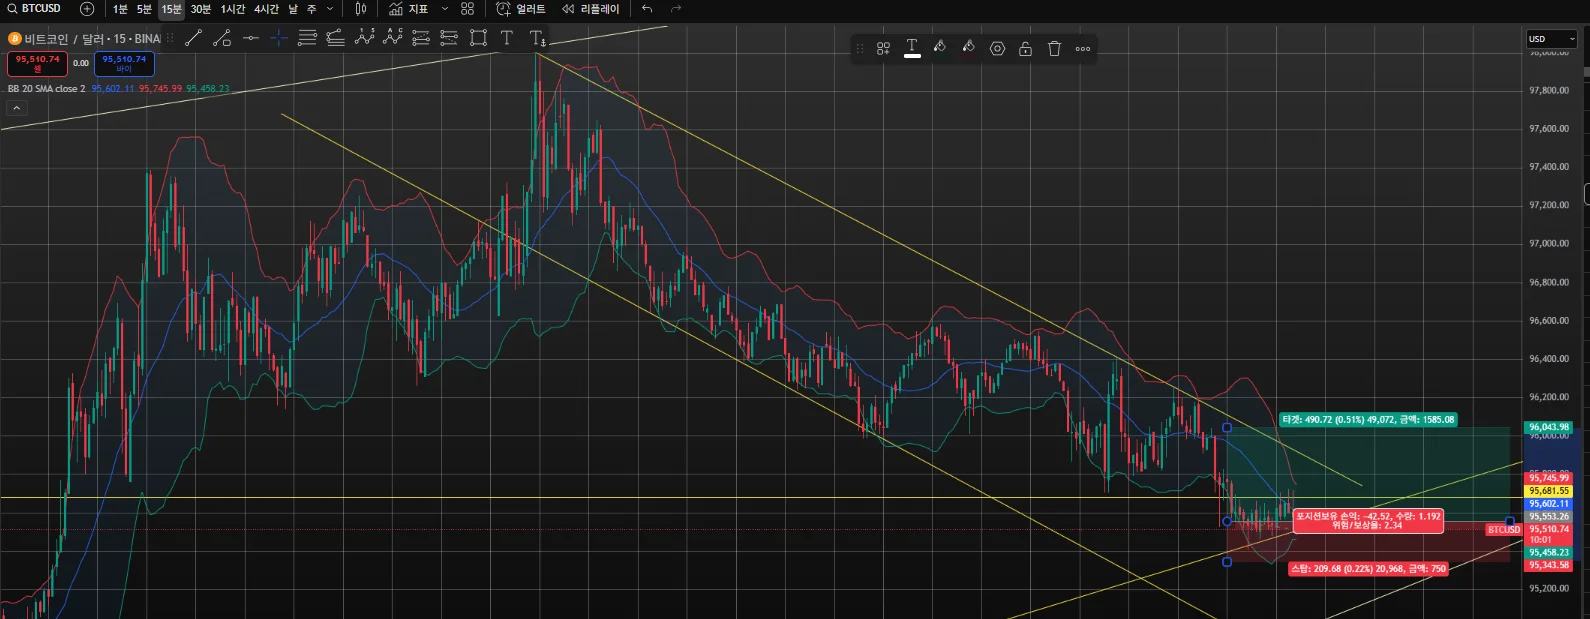The height and width of the screenshot is (619, 1590).
Task: Click the 95,681.55 yellow line price tag
Action: click(1548, 491)
